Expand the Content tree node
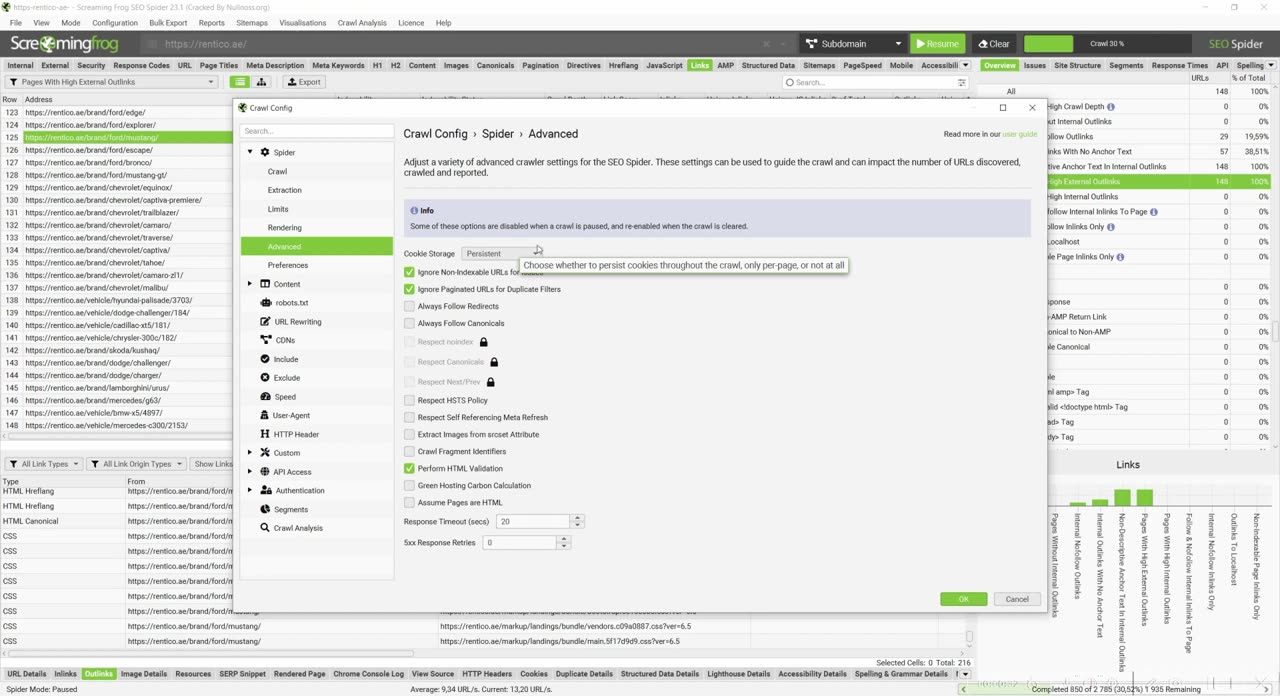The image size is (1280, 696). (250, 284)
